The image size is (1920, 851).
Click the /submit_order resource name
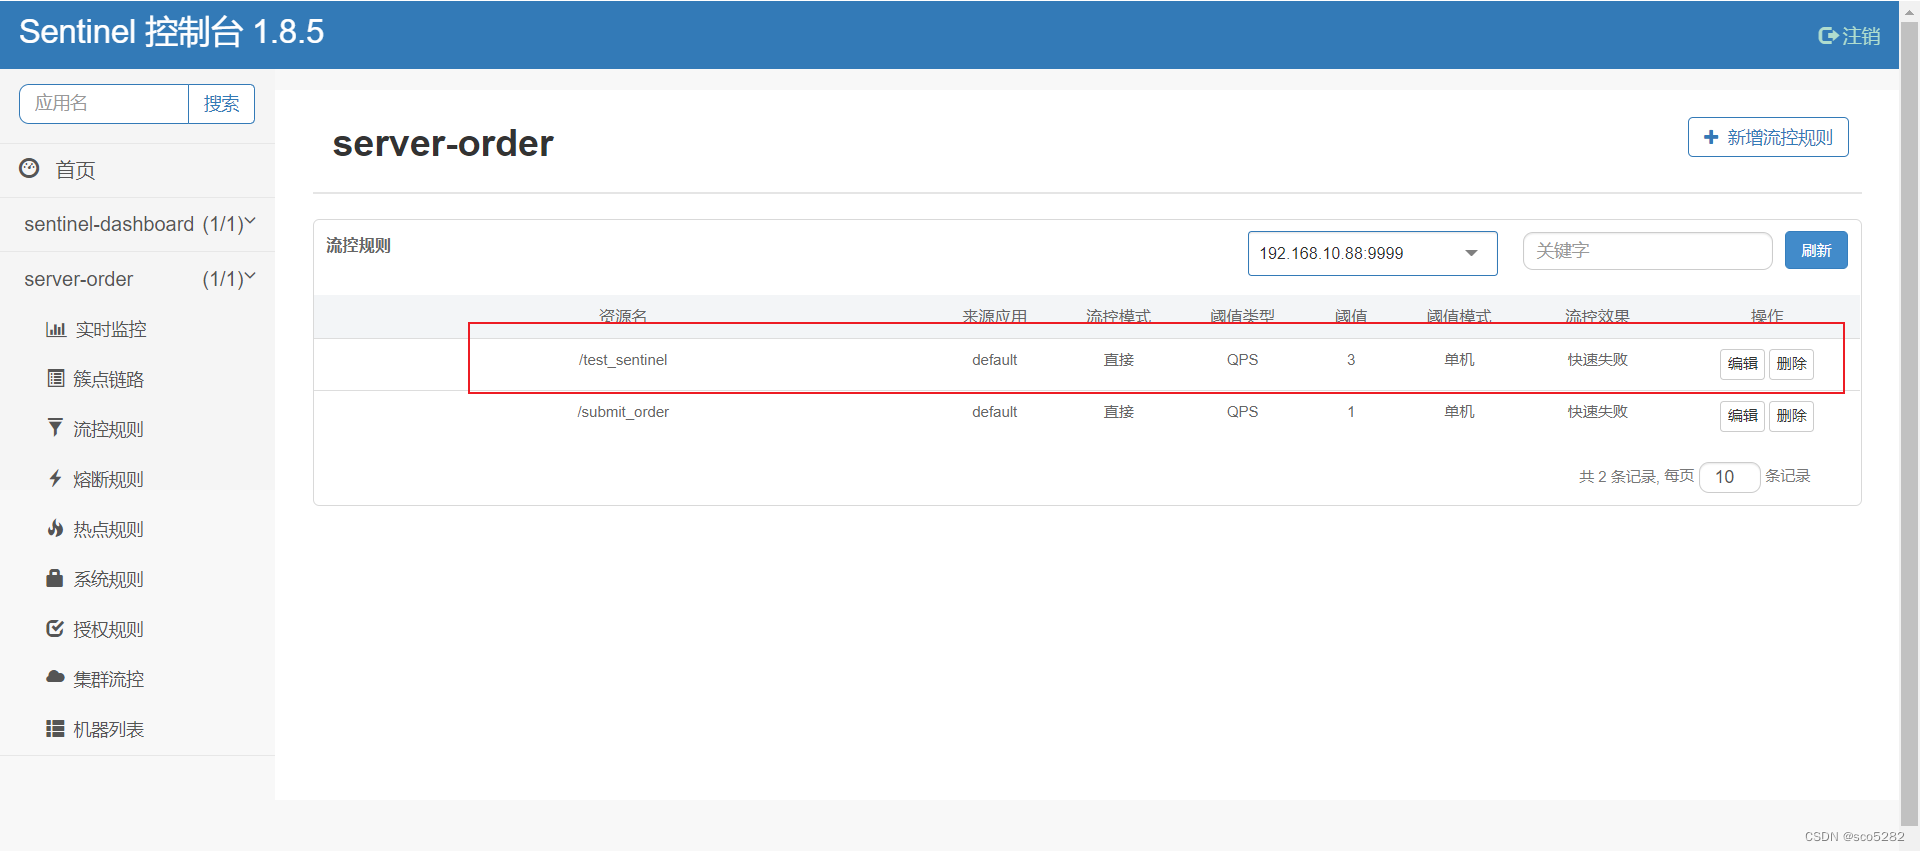(622, 412)
